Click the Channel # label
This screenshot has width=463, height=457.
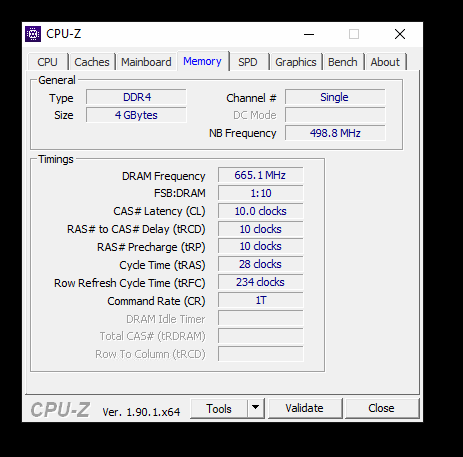point(251,98)
